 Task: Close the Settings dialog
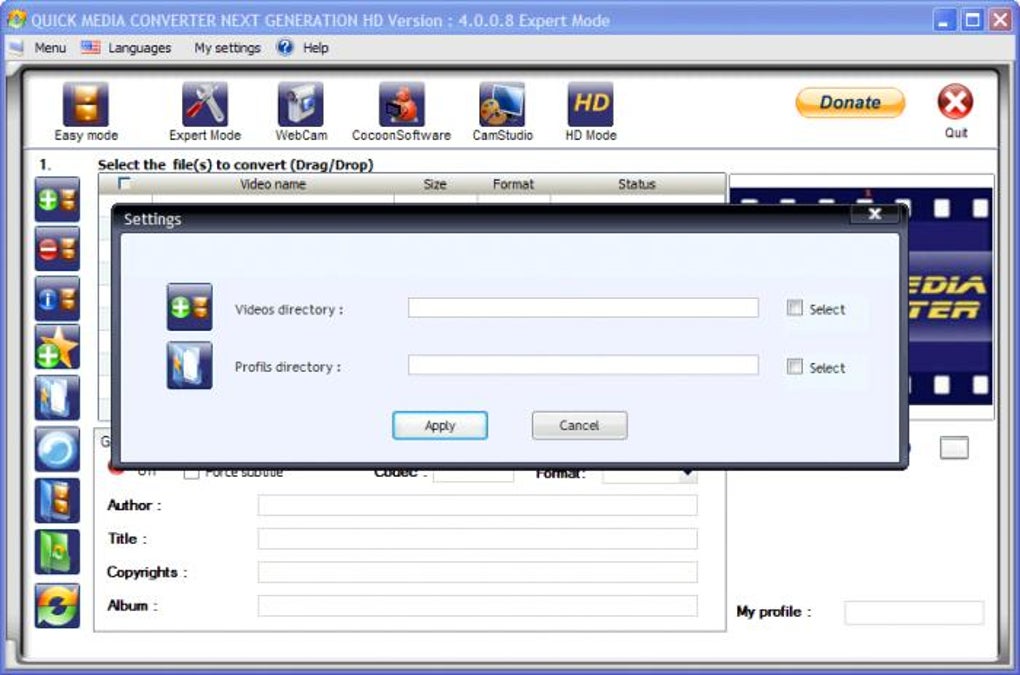pos(875,213)
